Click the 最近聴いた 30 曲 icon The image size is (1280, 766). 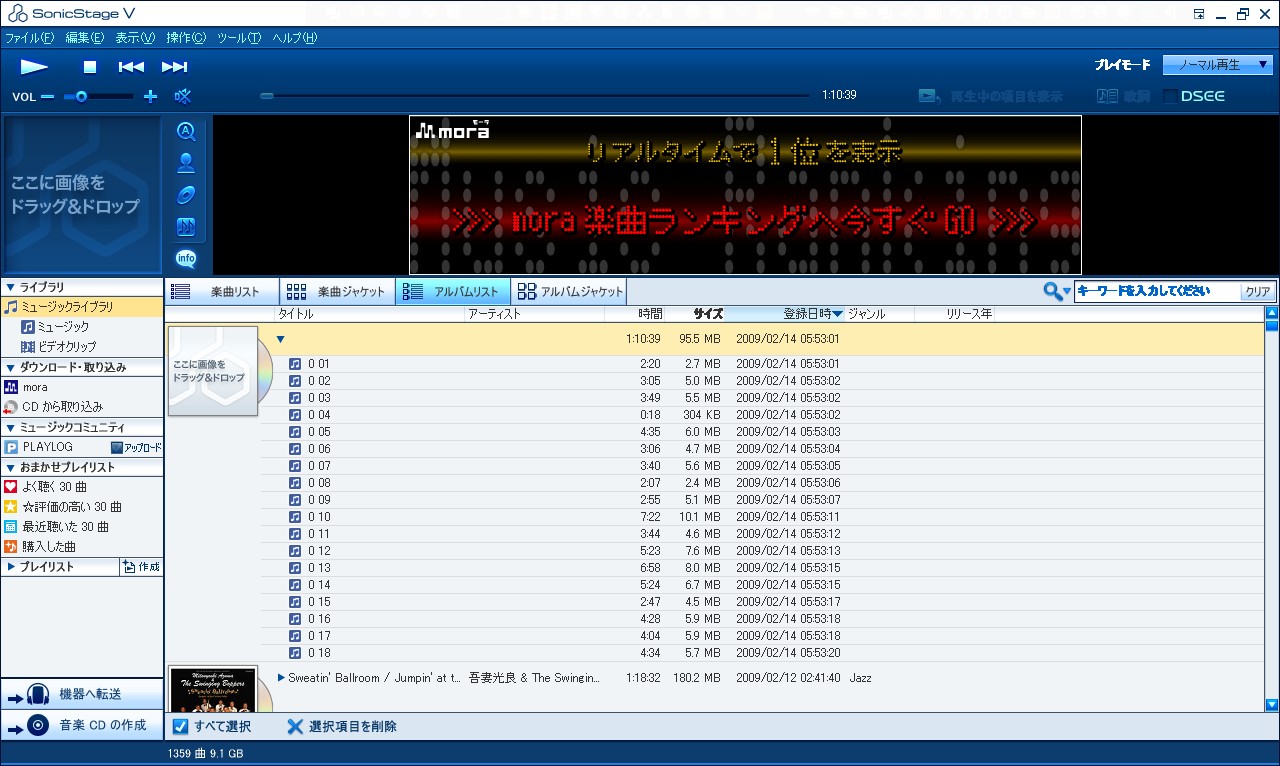pyautogui.click(x=11, y=527)
